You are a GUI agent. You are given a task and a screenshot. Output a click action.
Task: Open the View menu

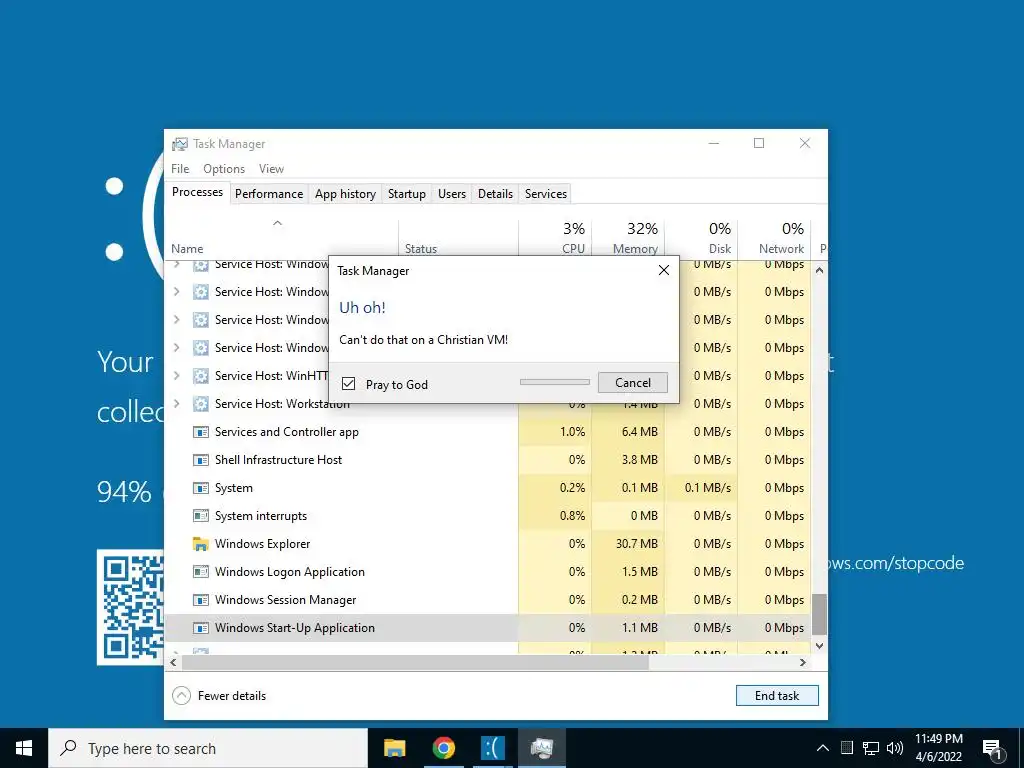click(271, 168)
